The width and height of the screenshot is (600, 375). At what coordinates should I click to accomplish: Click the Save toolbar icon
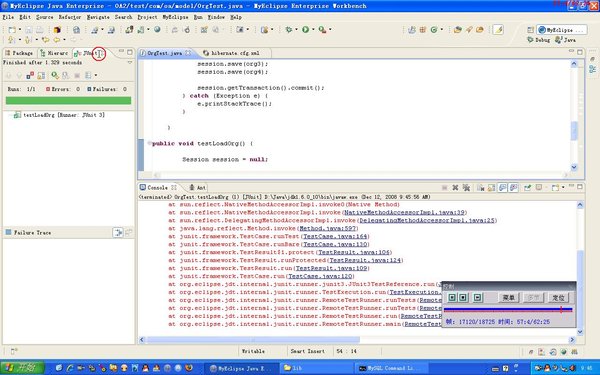[29, 30]
